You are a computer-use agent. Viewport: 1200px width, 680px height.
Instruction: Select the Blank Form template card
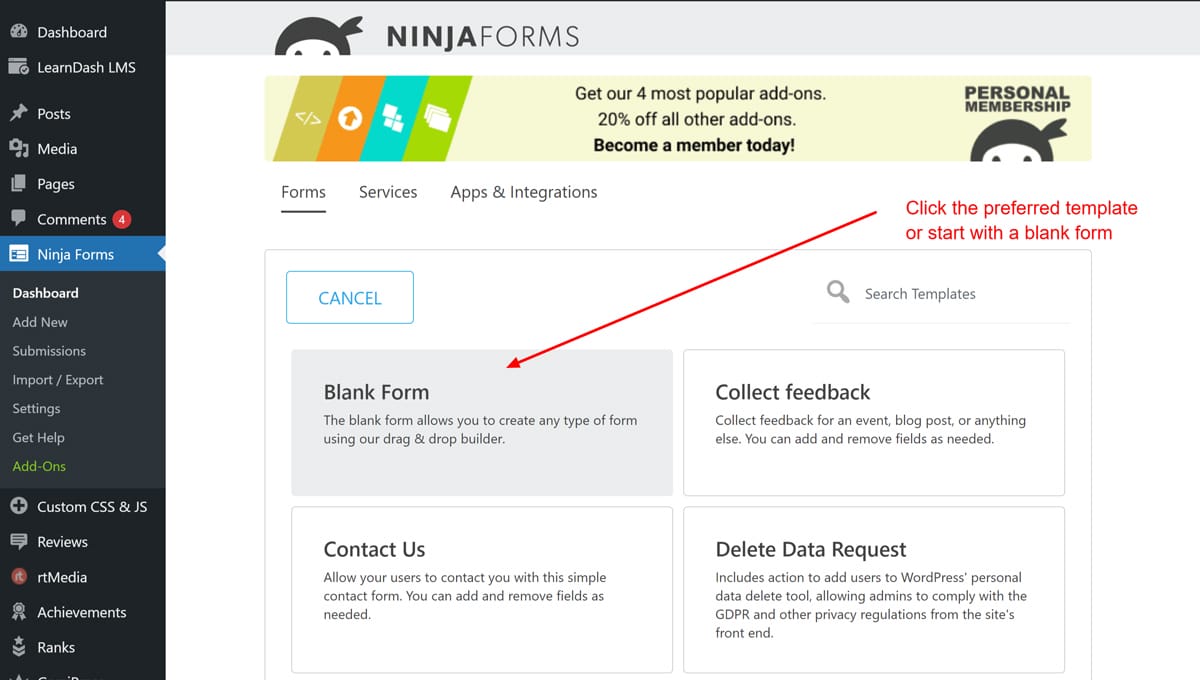[481, 422]
